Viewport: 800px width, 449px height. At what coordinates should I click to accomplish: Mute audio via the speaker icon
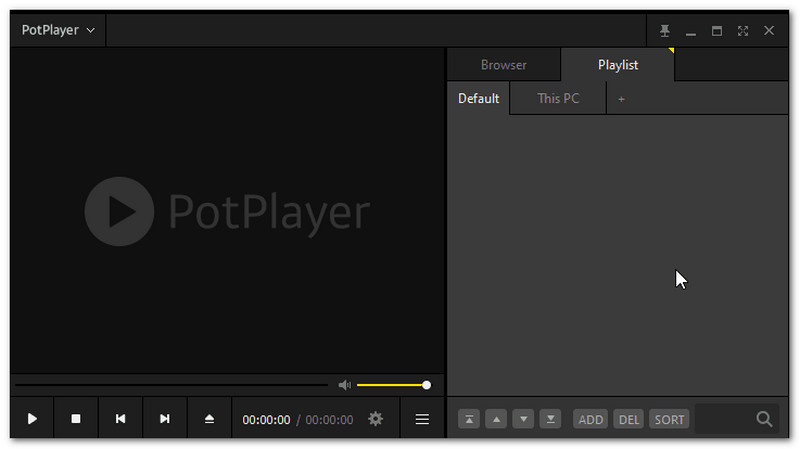pyautogui.click(x=344, y=385)
